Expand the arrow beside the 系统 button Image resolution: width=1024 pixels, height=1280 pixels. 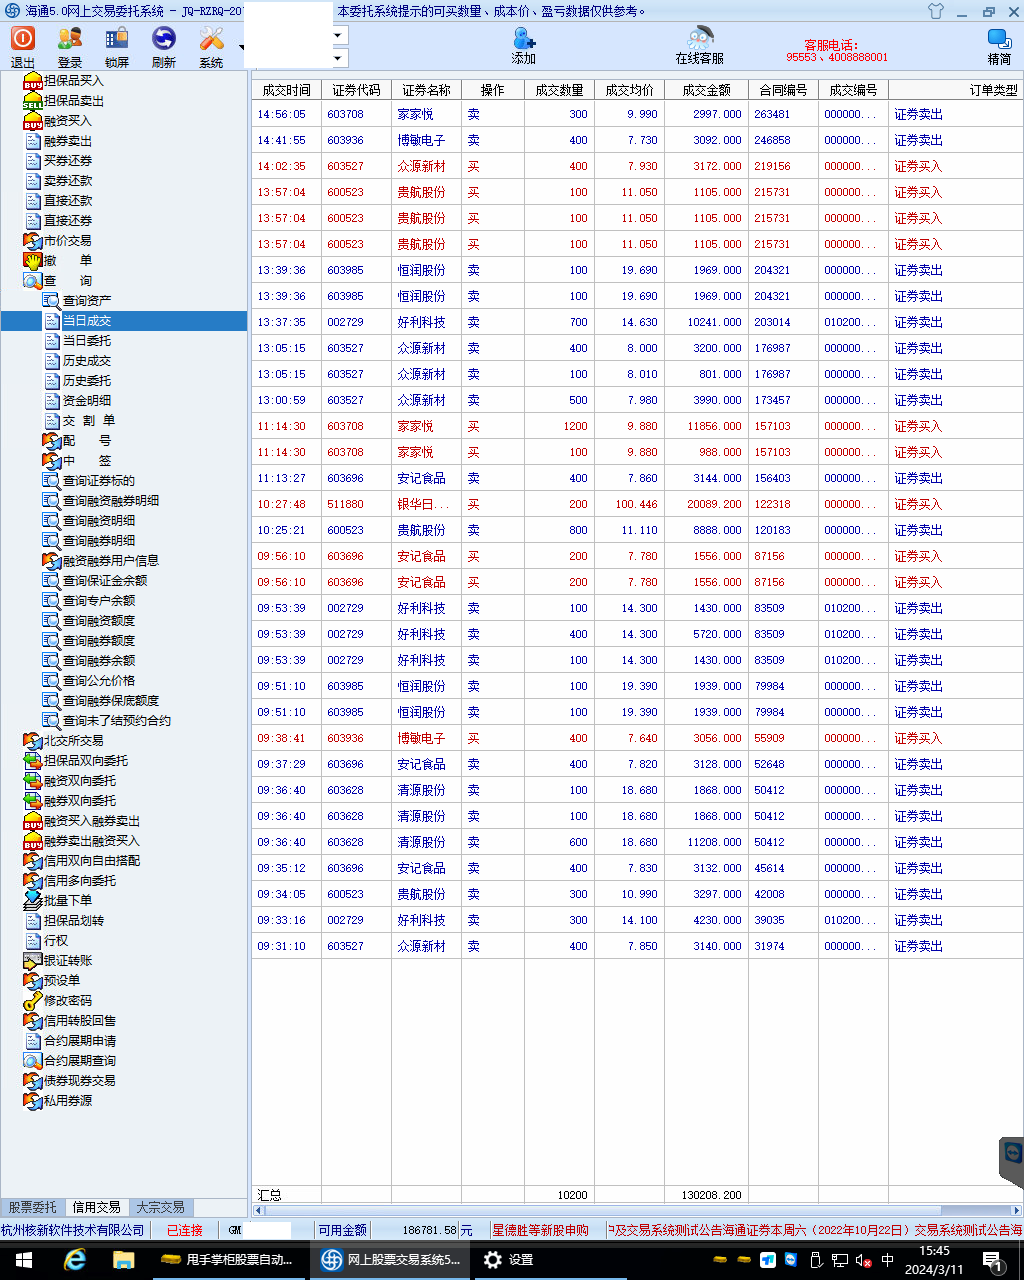tap(241, 47)
